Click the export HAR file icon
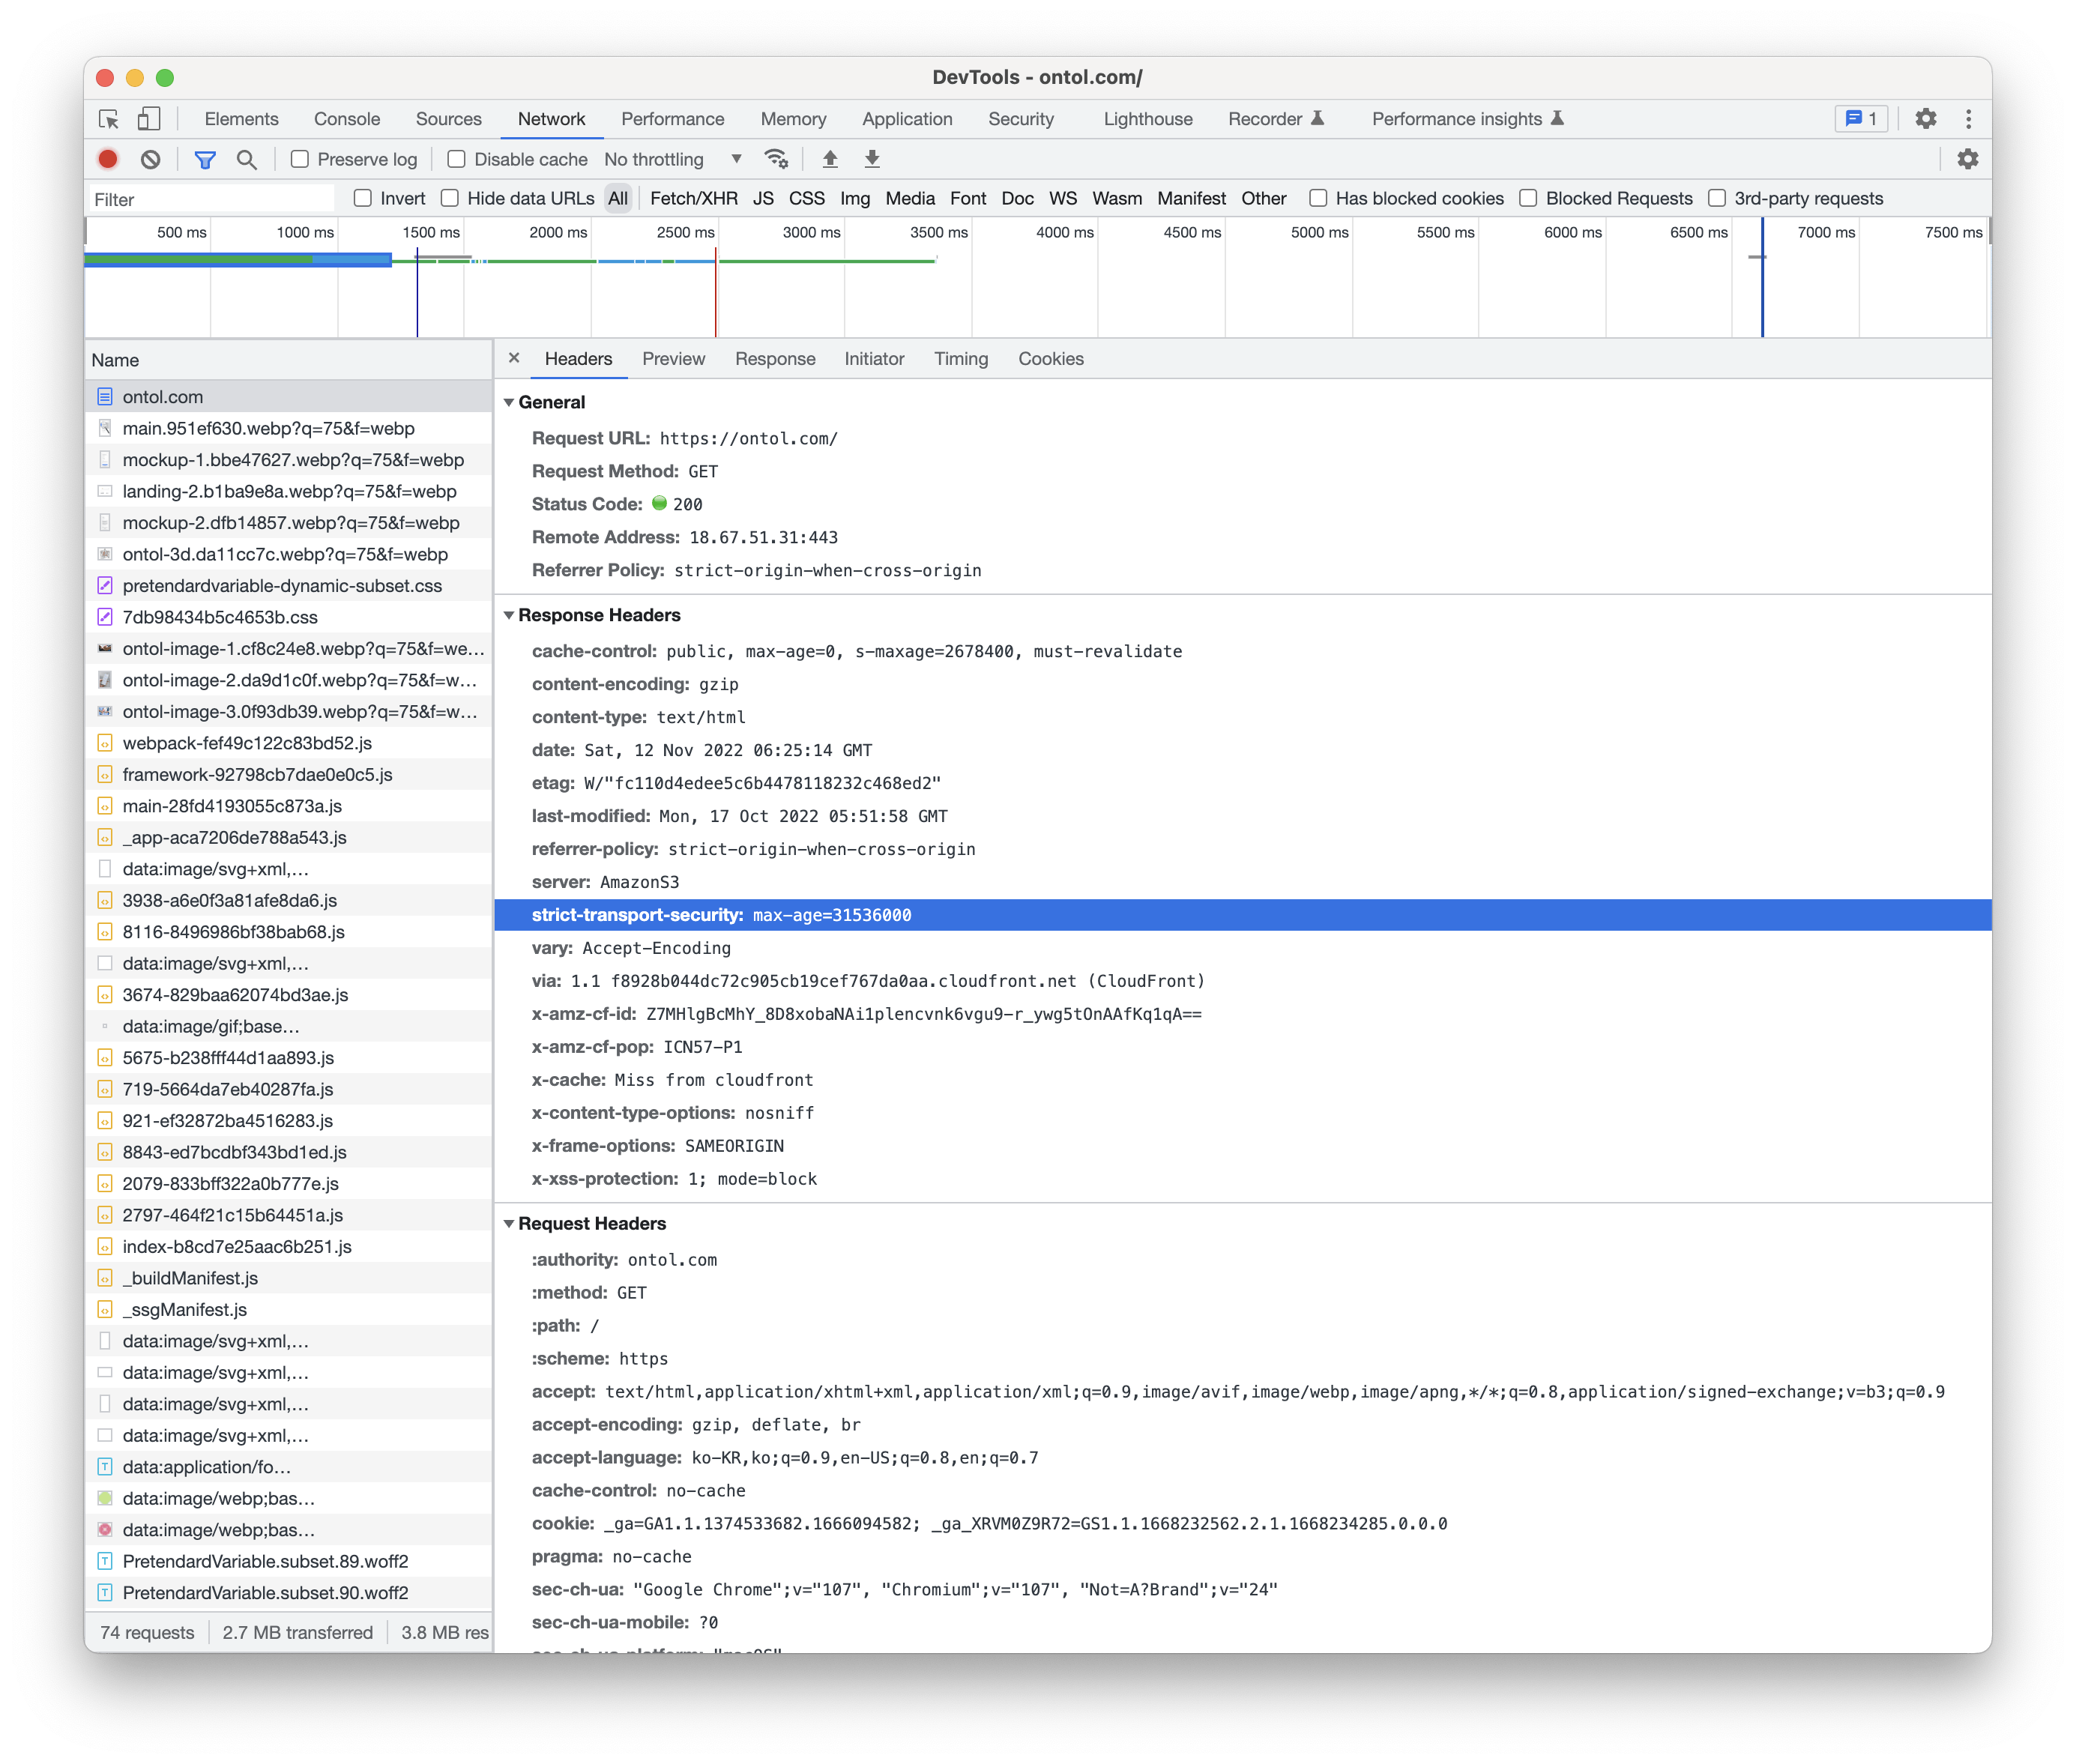 click(873, 160)
